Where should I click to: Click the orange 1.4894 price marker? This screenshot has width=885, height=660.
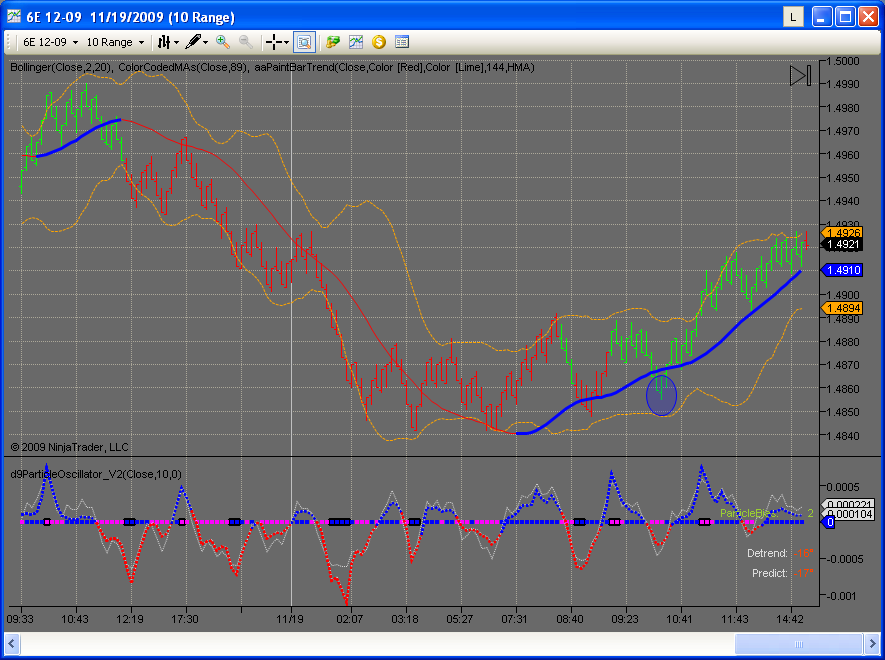(x=842, y=308)
